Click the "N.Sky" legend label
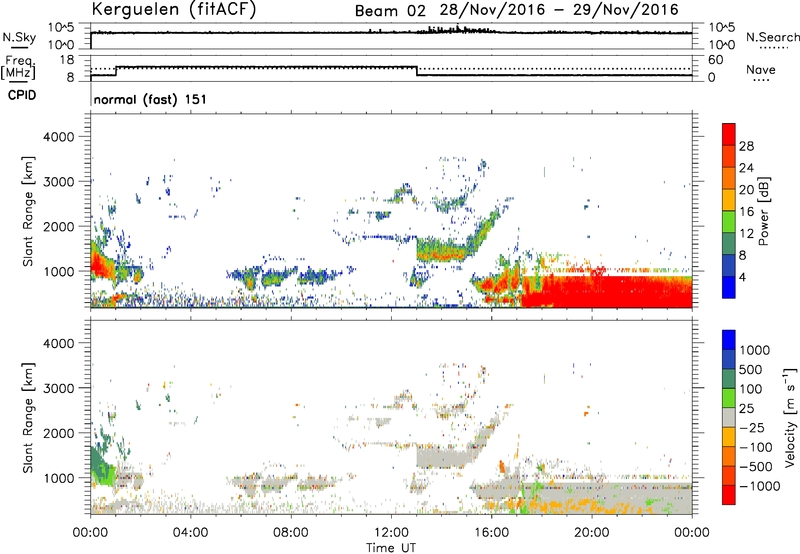The image size is (800, 554). (19, 37)
